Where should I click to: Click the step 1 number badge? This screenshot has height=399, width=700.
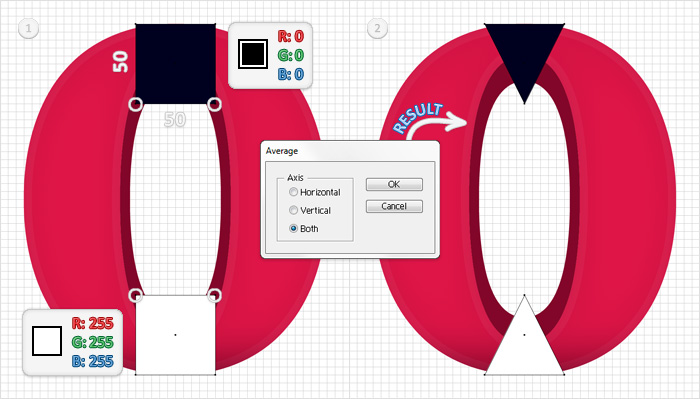pos(29,29)
